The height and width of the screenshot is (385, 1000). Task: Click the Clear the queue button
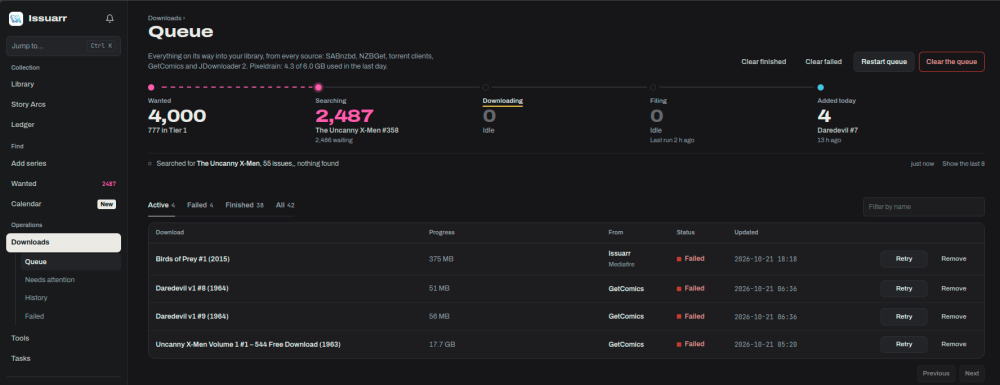point(952,62)
